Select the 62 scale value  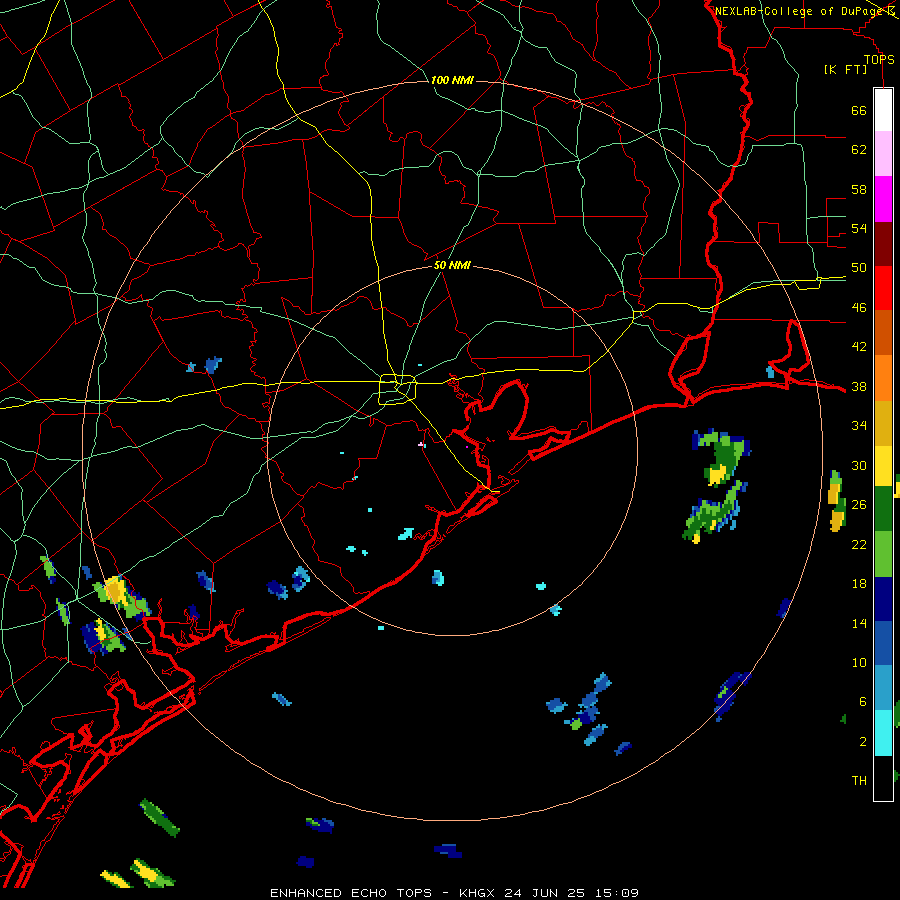tap(859, 150)
